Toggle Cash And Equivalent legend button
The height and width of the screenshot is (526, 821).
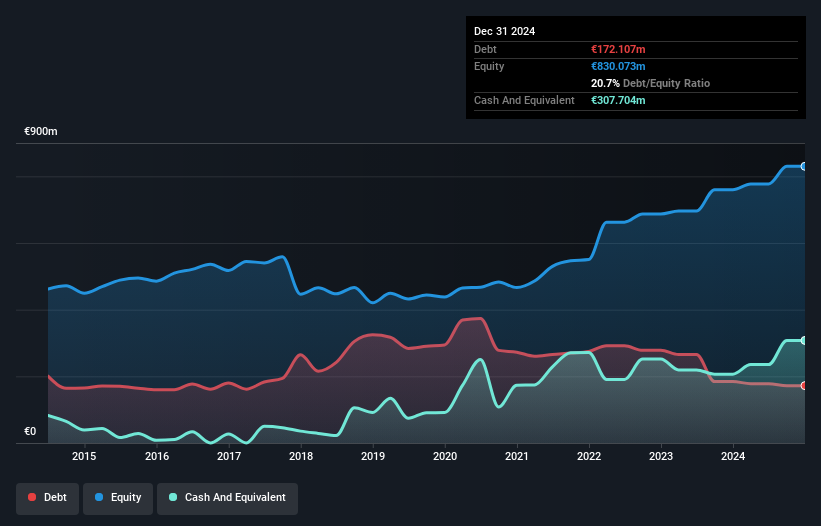(227, 498)
